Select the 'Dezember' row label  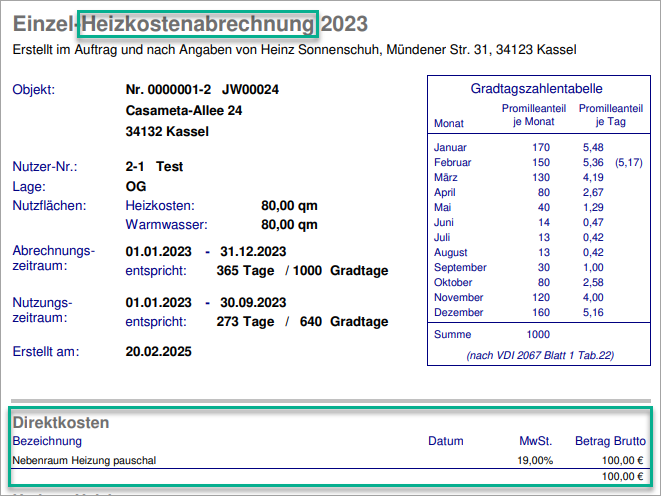tap(459, 313)
